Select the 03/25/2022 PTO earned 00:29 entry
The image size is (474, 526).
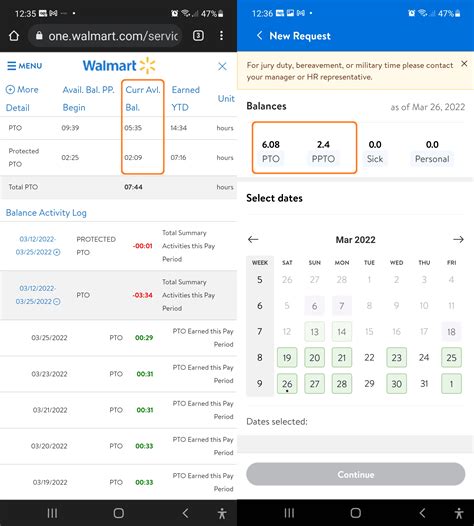pos(118,338)
